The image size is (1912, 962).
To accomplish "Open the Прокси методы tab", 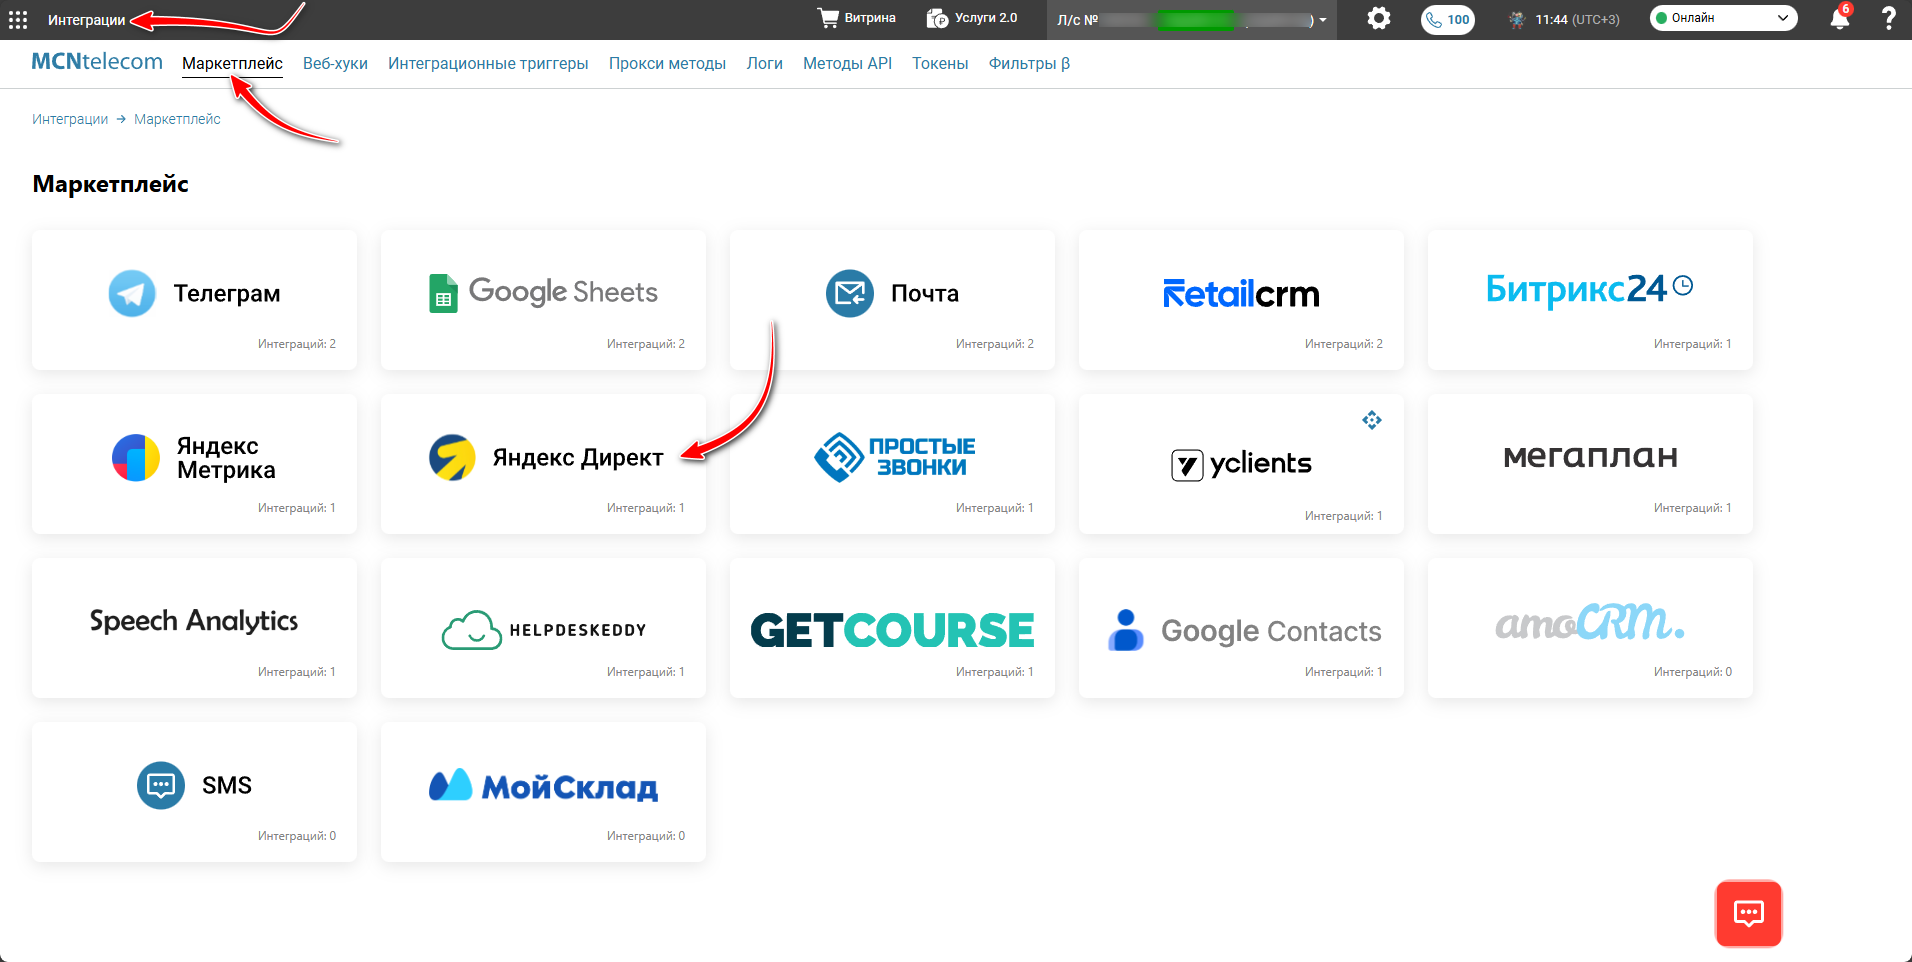I will pyautogui.click(x=667, y=64).
